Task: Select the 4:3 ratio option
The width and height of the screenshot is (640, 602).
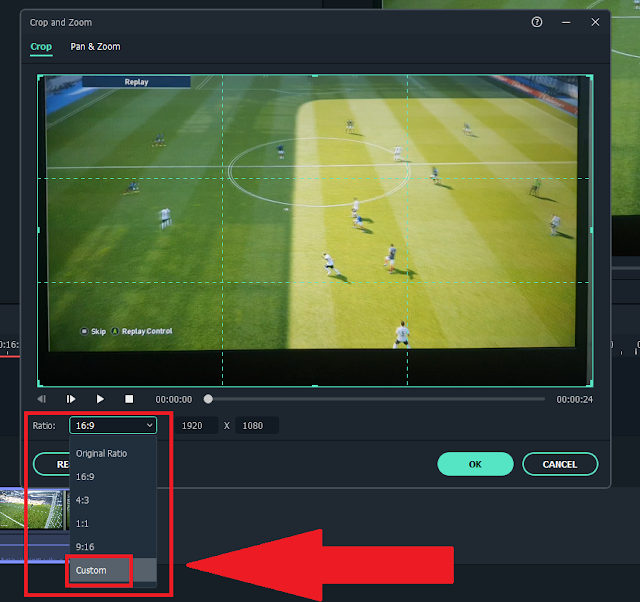Action: tap(113, 500)
